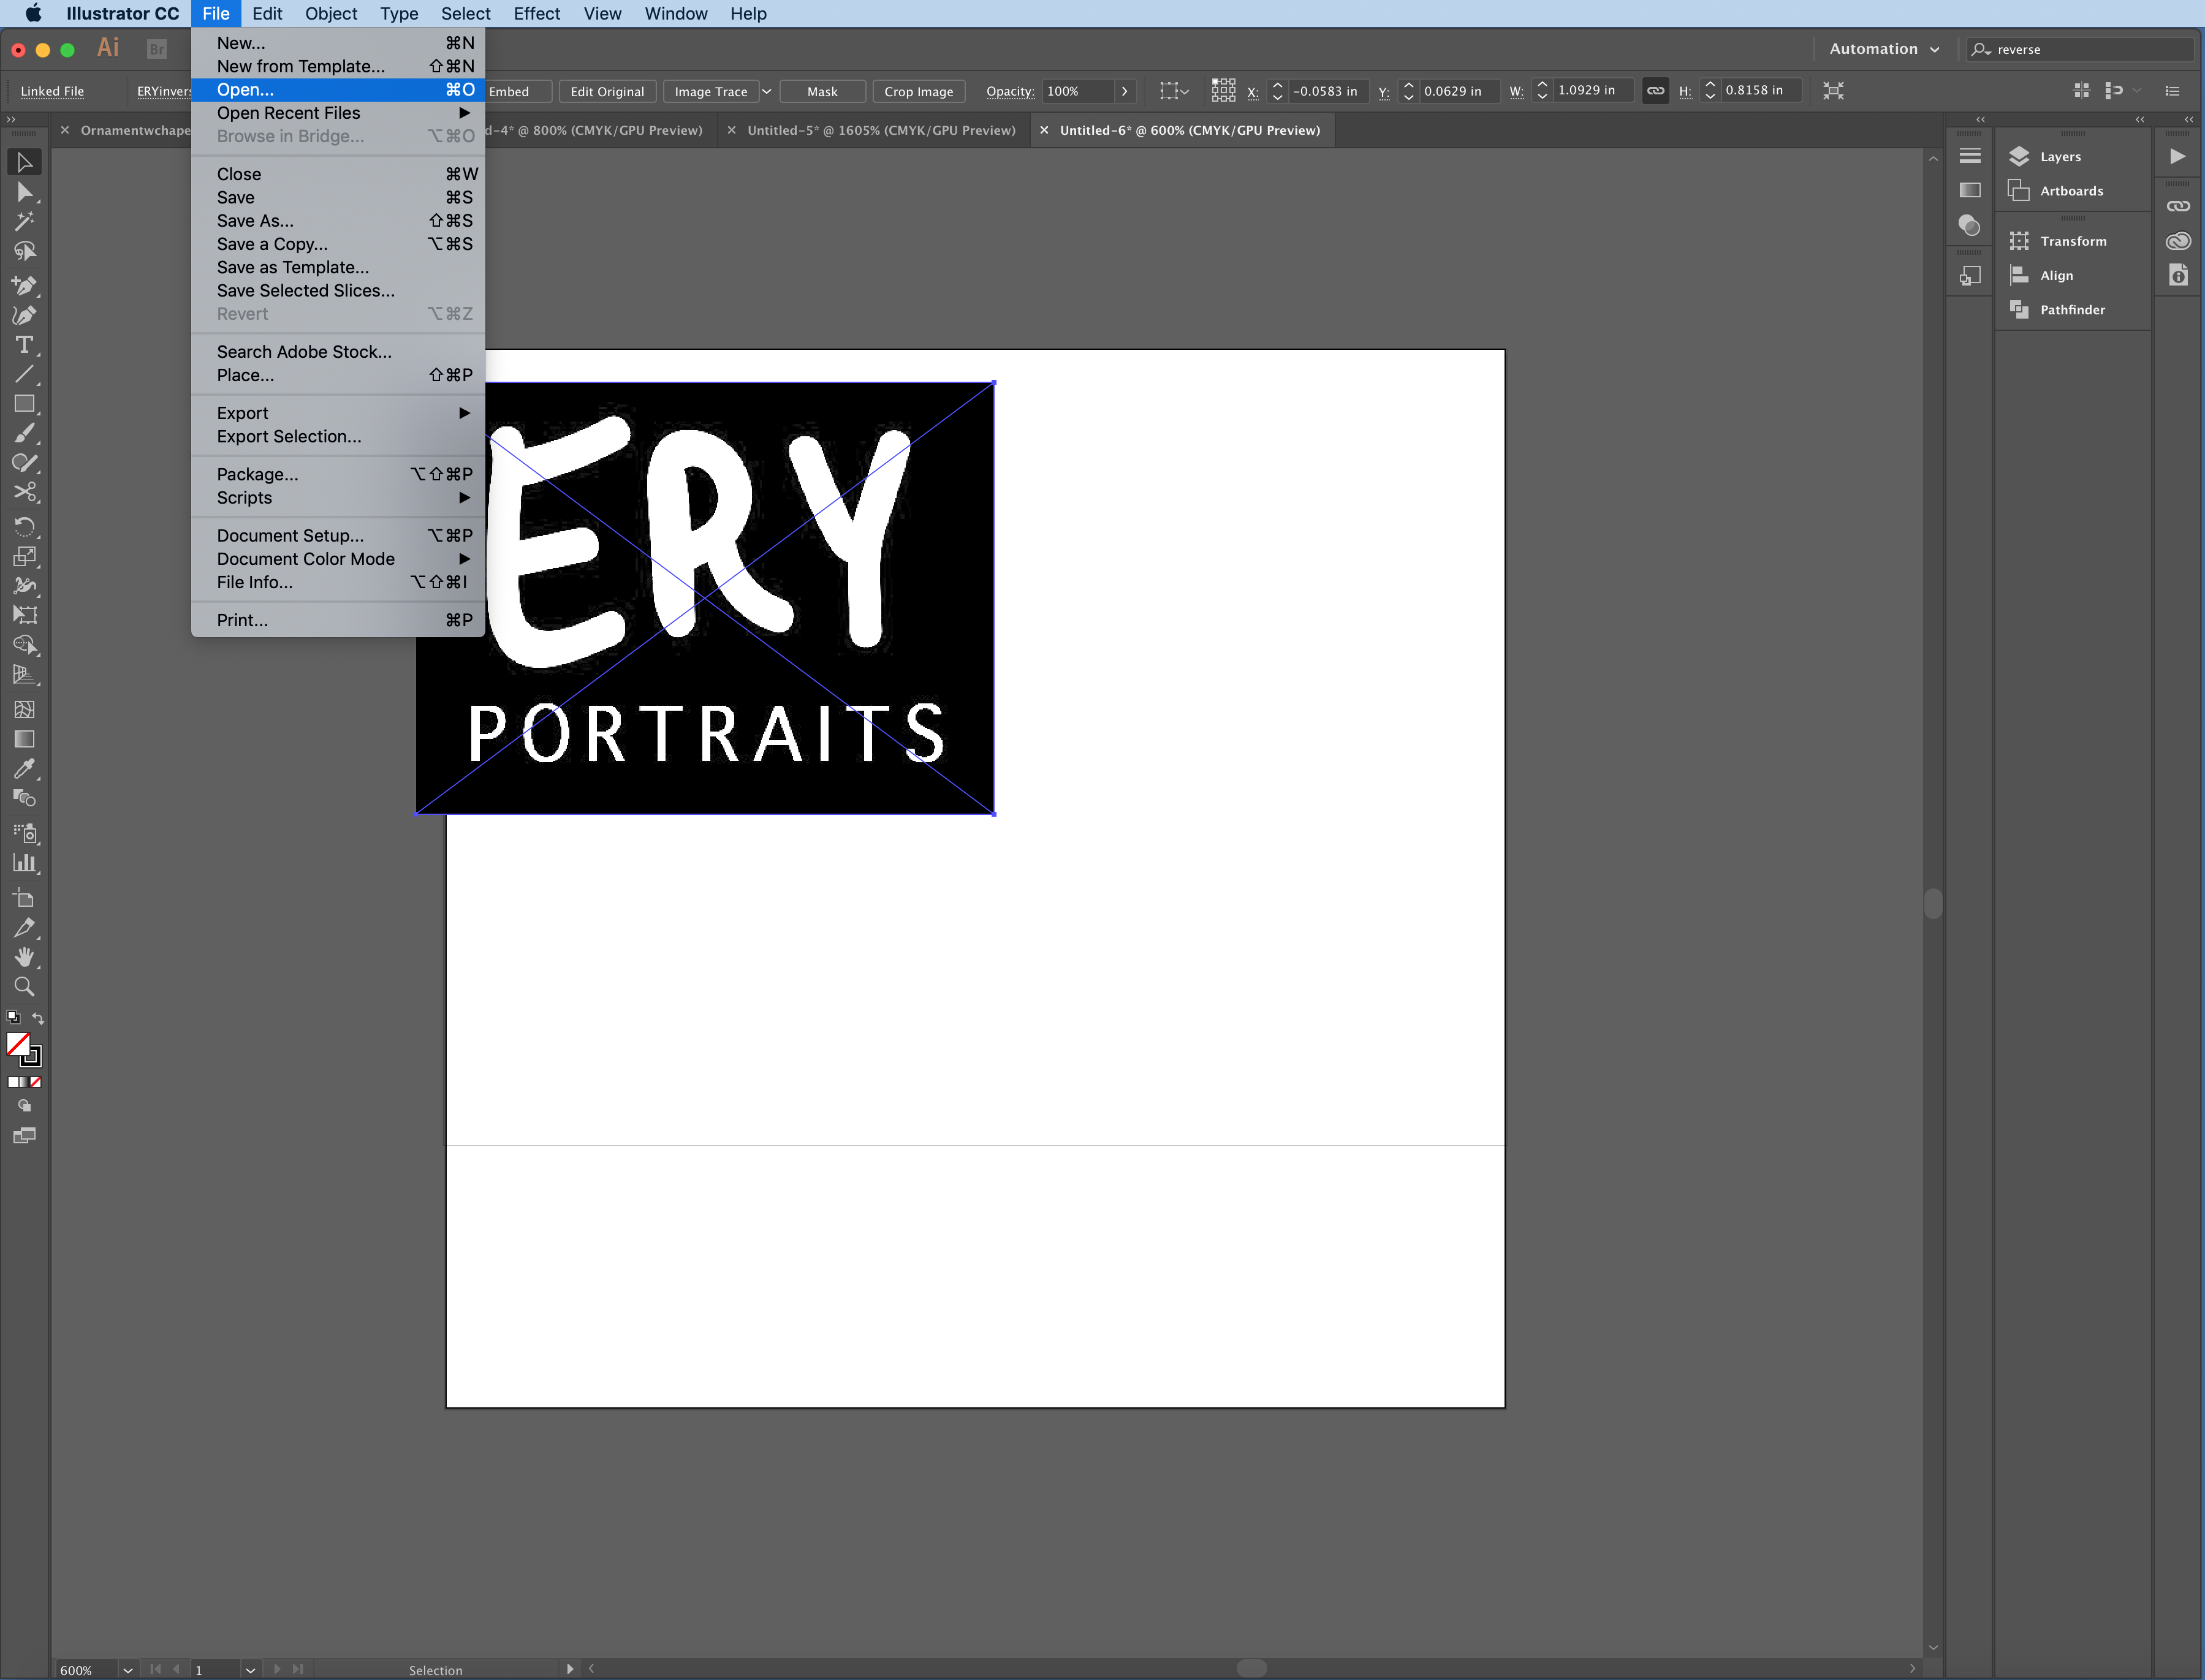This screenshot has width=2205, height=1680.
Task: Select the Curvature tool
Action: [24, 315]
